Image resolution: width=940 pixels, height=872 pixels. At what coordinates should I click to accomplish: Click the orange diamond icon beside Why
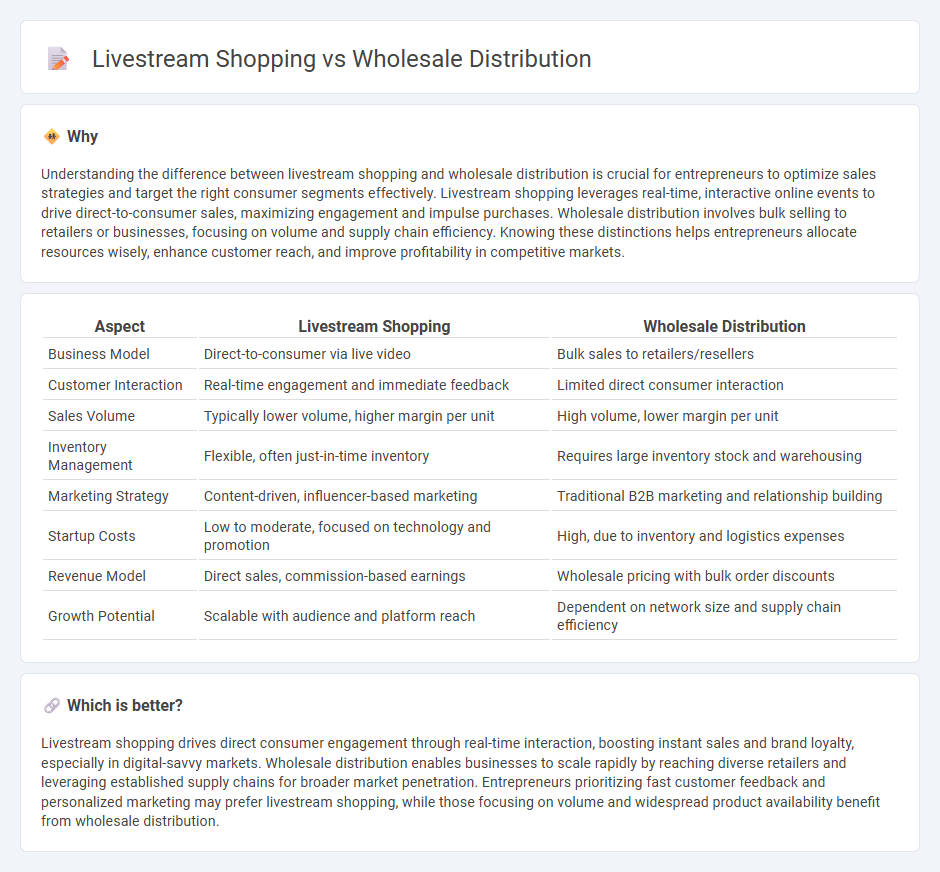click(52, 137)
